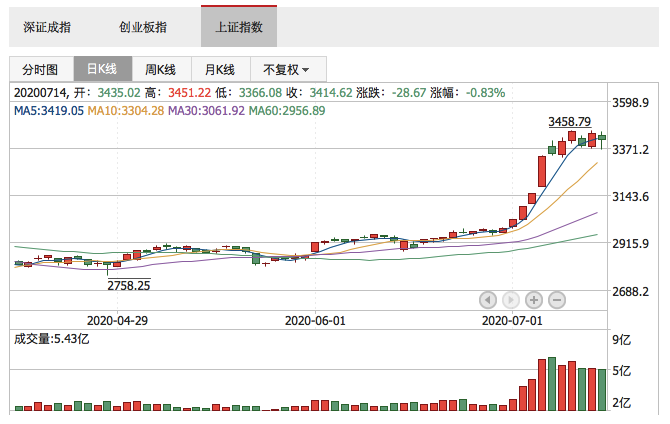670x424 pixels.
Task: Click the 2020-04-29 date axis label
Action: click(x=117, y=321)
